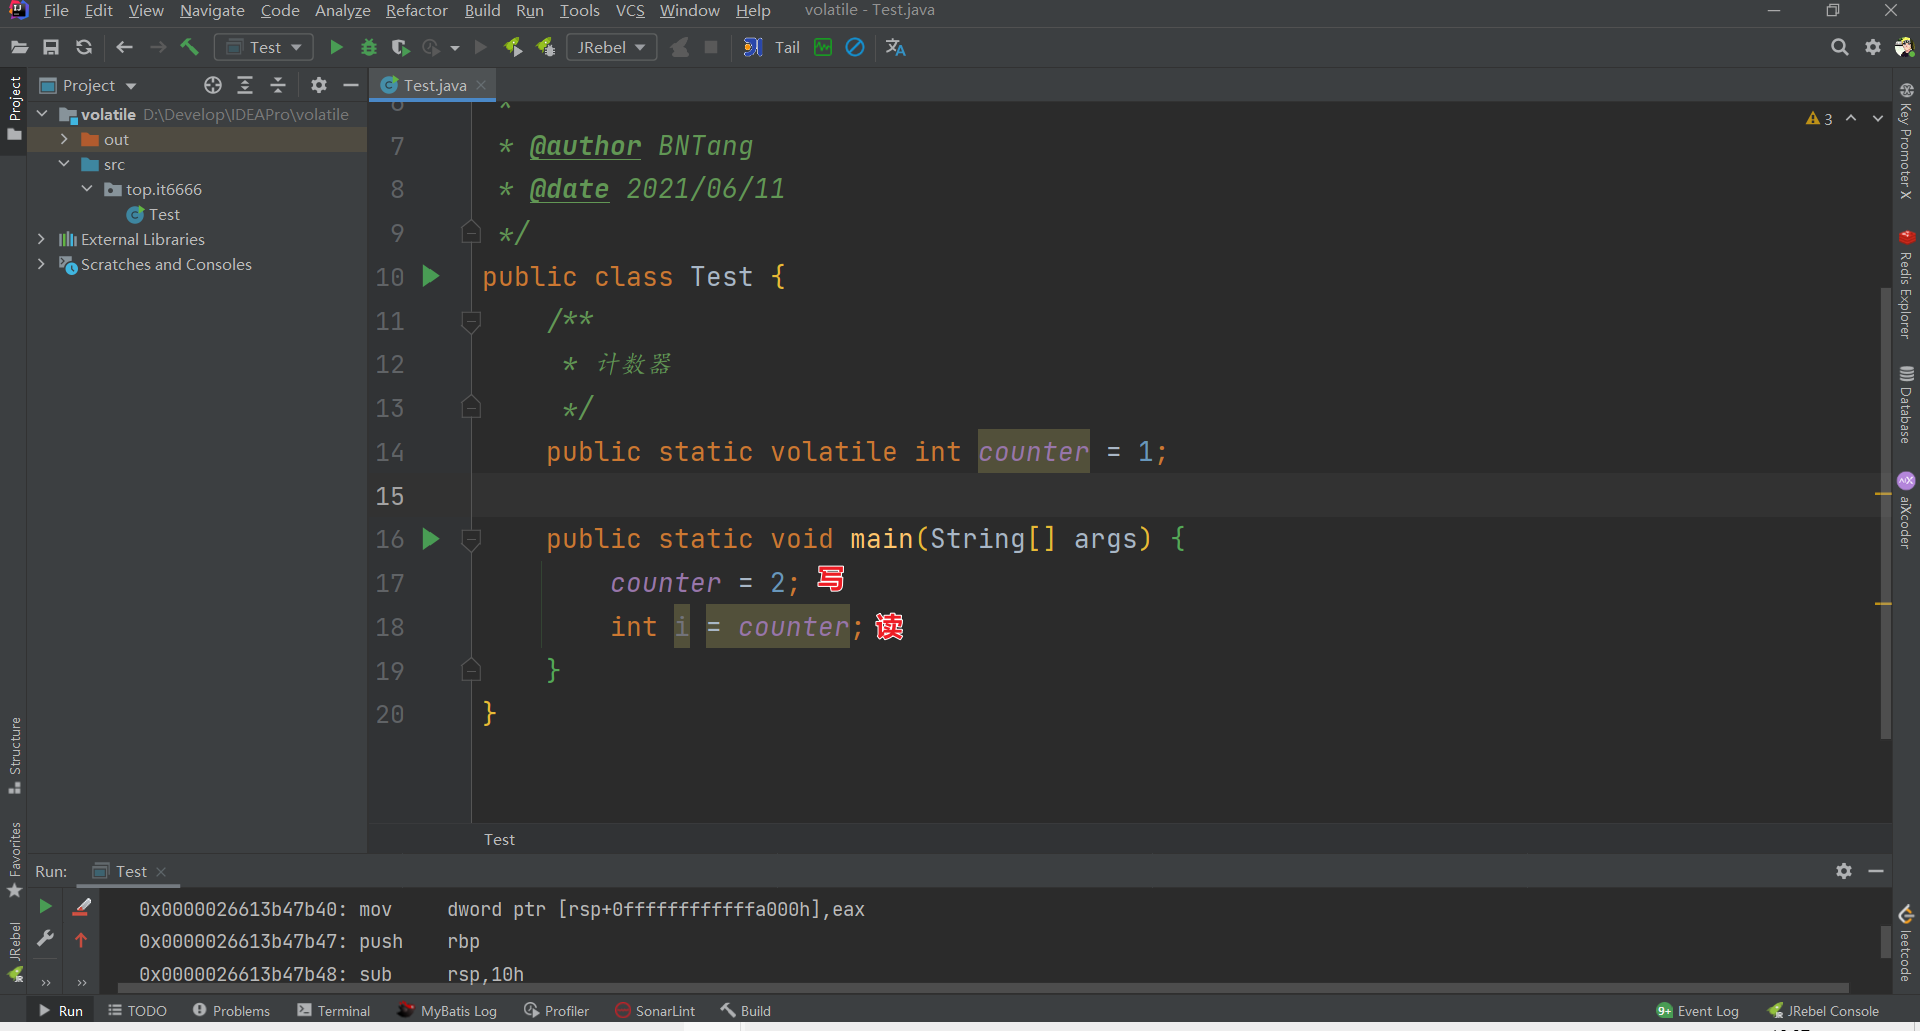The width and height of the screenshot is (1920, 1031).
Task: Toggle the Structure tool window stripe button
Action: click(14, 755)
